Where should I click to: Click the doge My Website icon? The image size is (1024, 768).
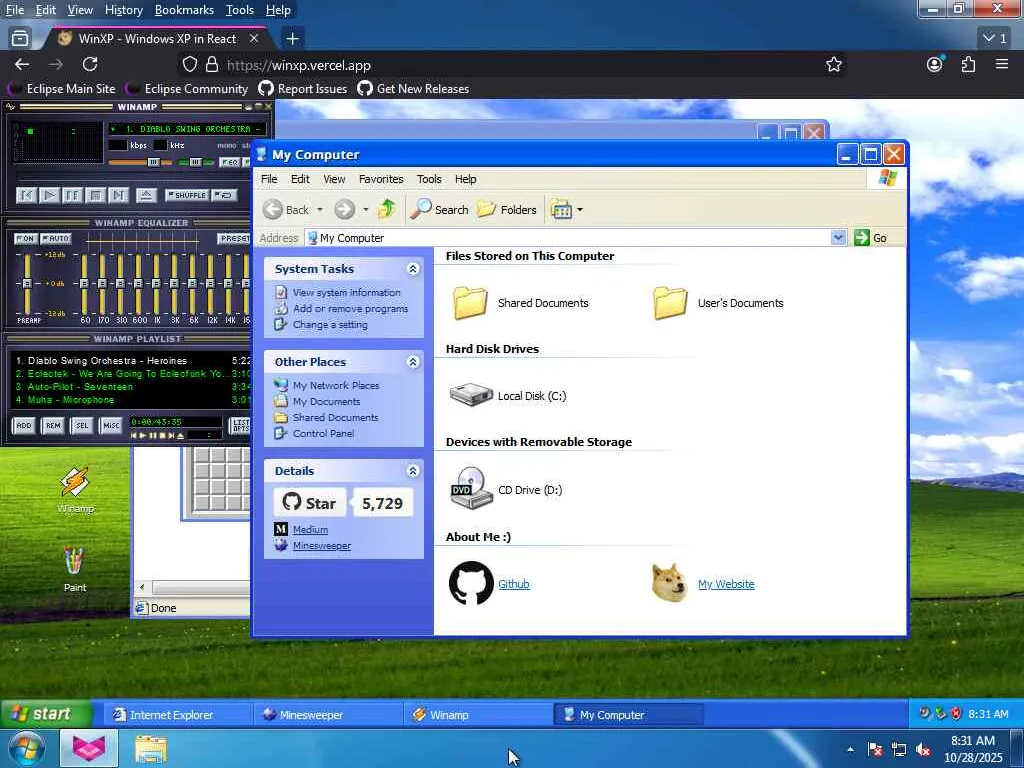point(670,583)
